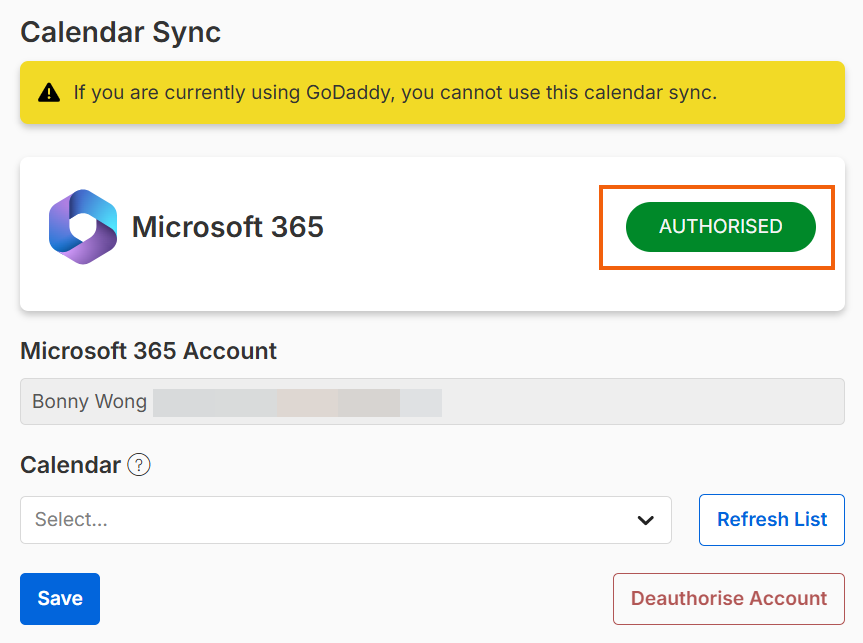The image size is (863, 643).
Task: Click the GoDaddy warning message text
Action: tap(395, 92)
